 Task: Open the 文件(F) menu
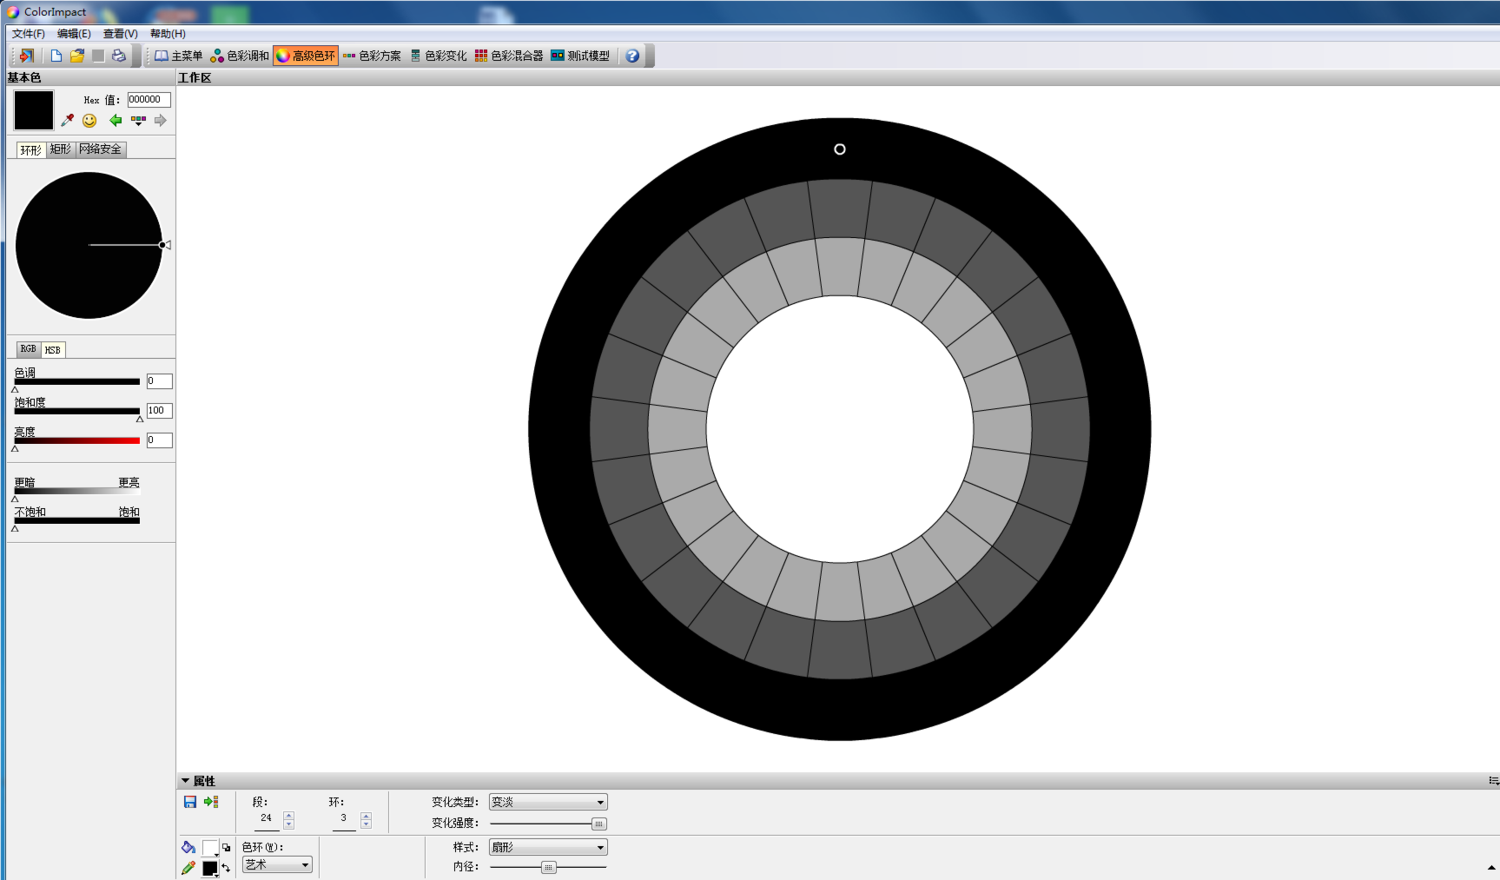pyautogui.click(x=28, y=34)
